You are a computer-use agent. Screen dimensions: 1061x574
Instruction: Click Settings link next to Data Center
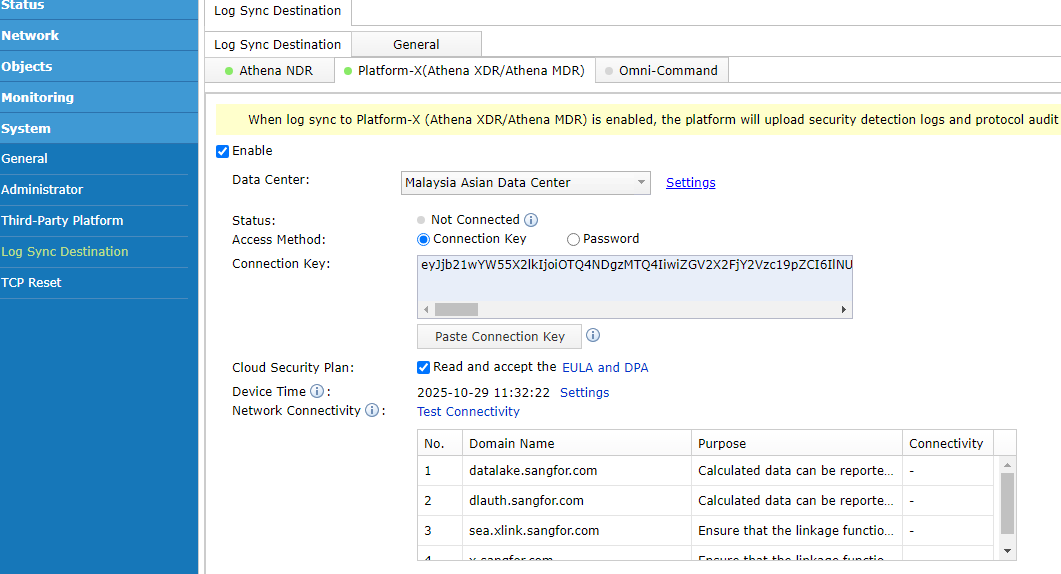point(690,183)
